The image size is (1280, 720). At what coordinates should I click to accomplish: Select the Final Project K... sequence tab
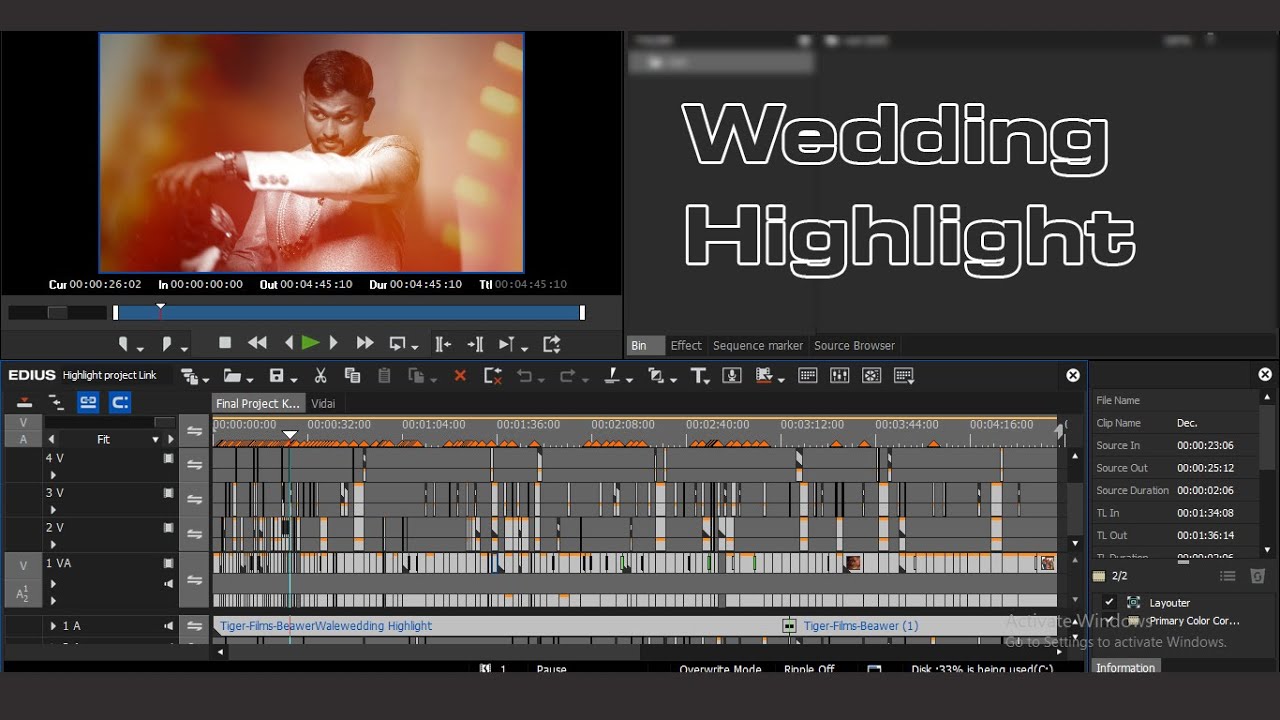(x=257, y=404)
